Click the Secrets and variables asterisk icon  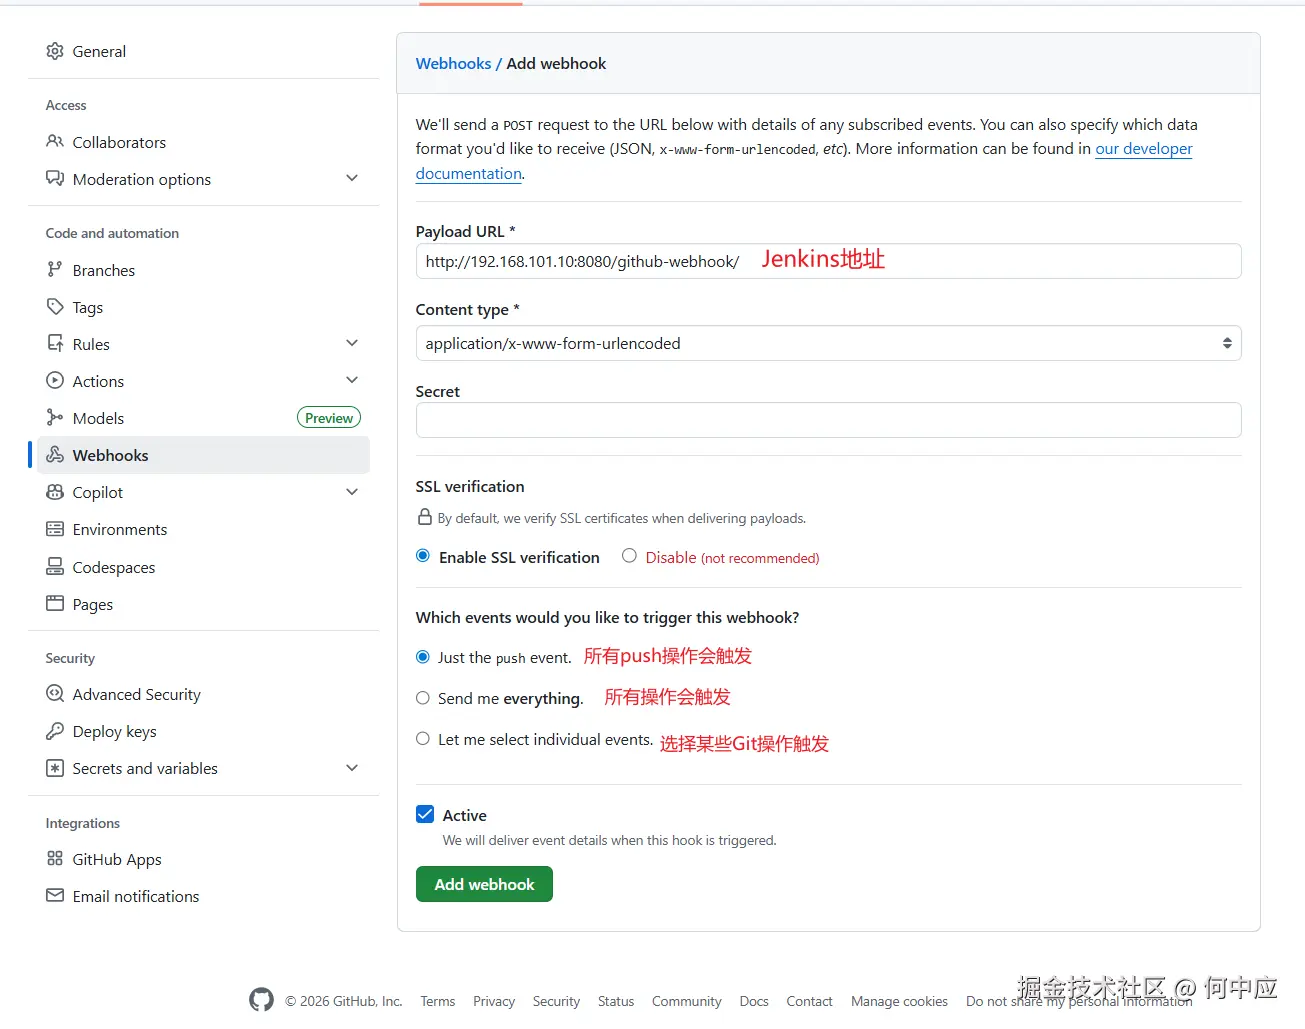(x=55, y=768)
